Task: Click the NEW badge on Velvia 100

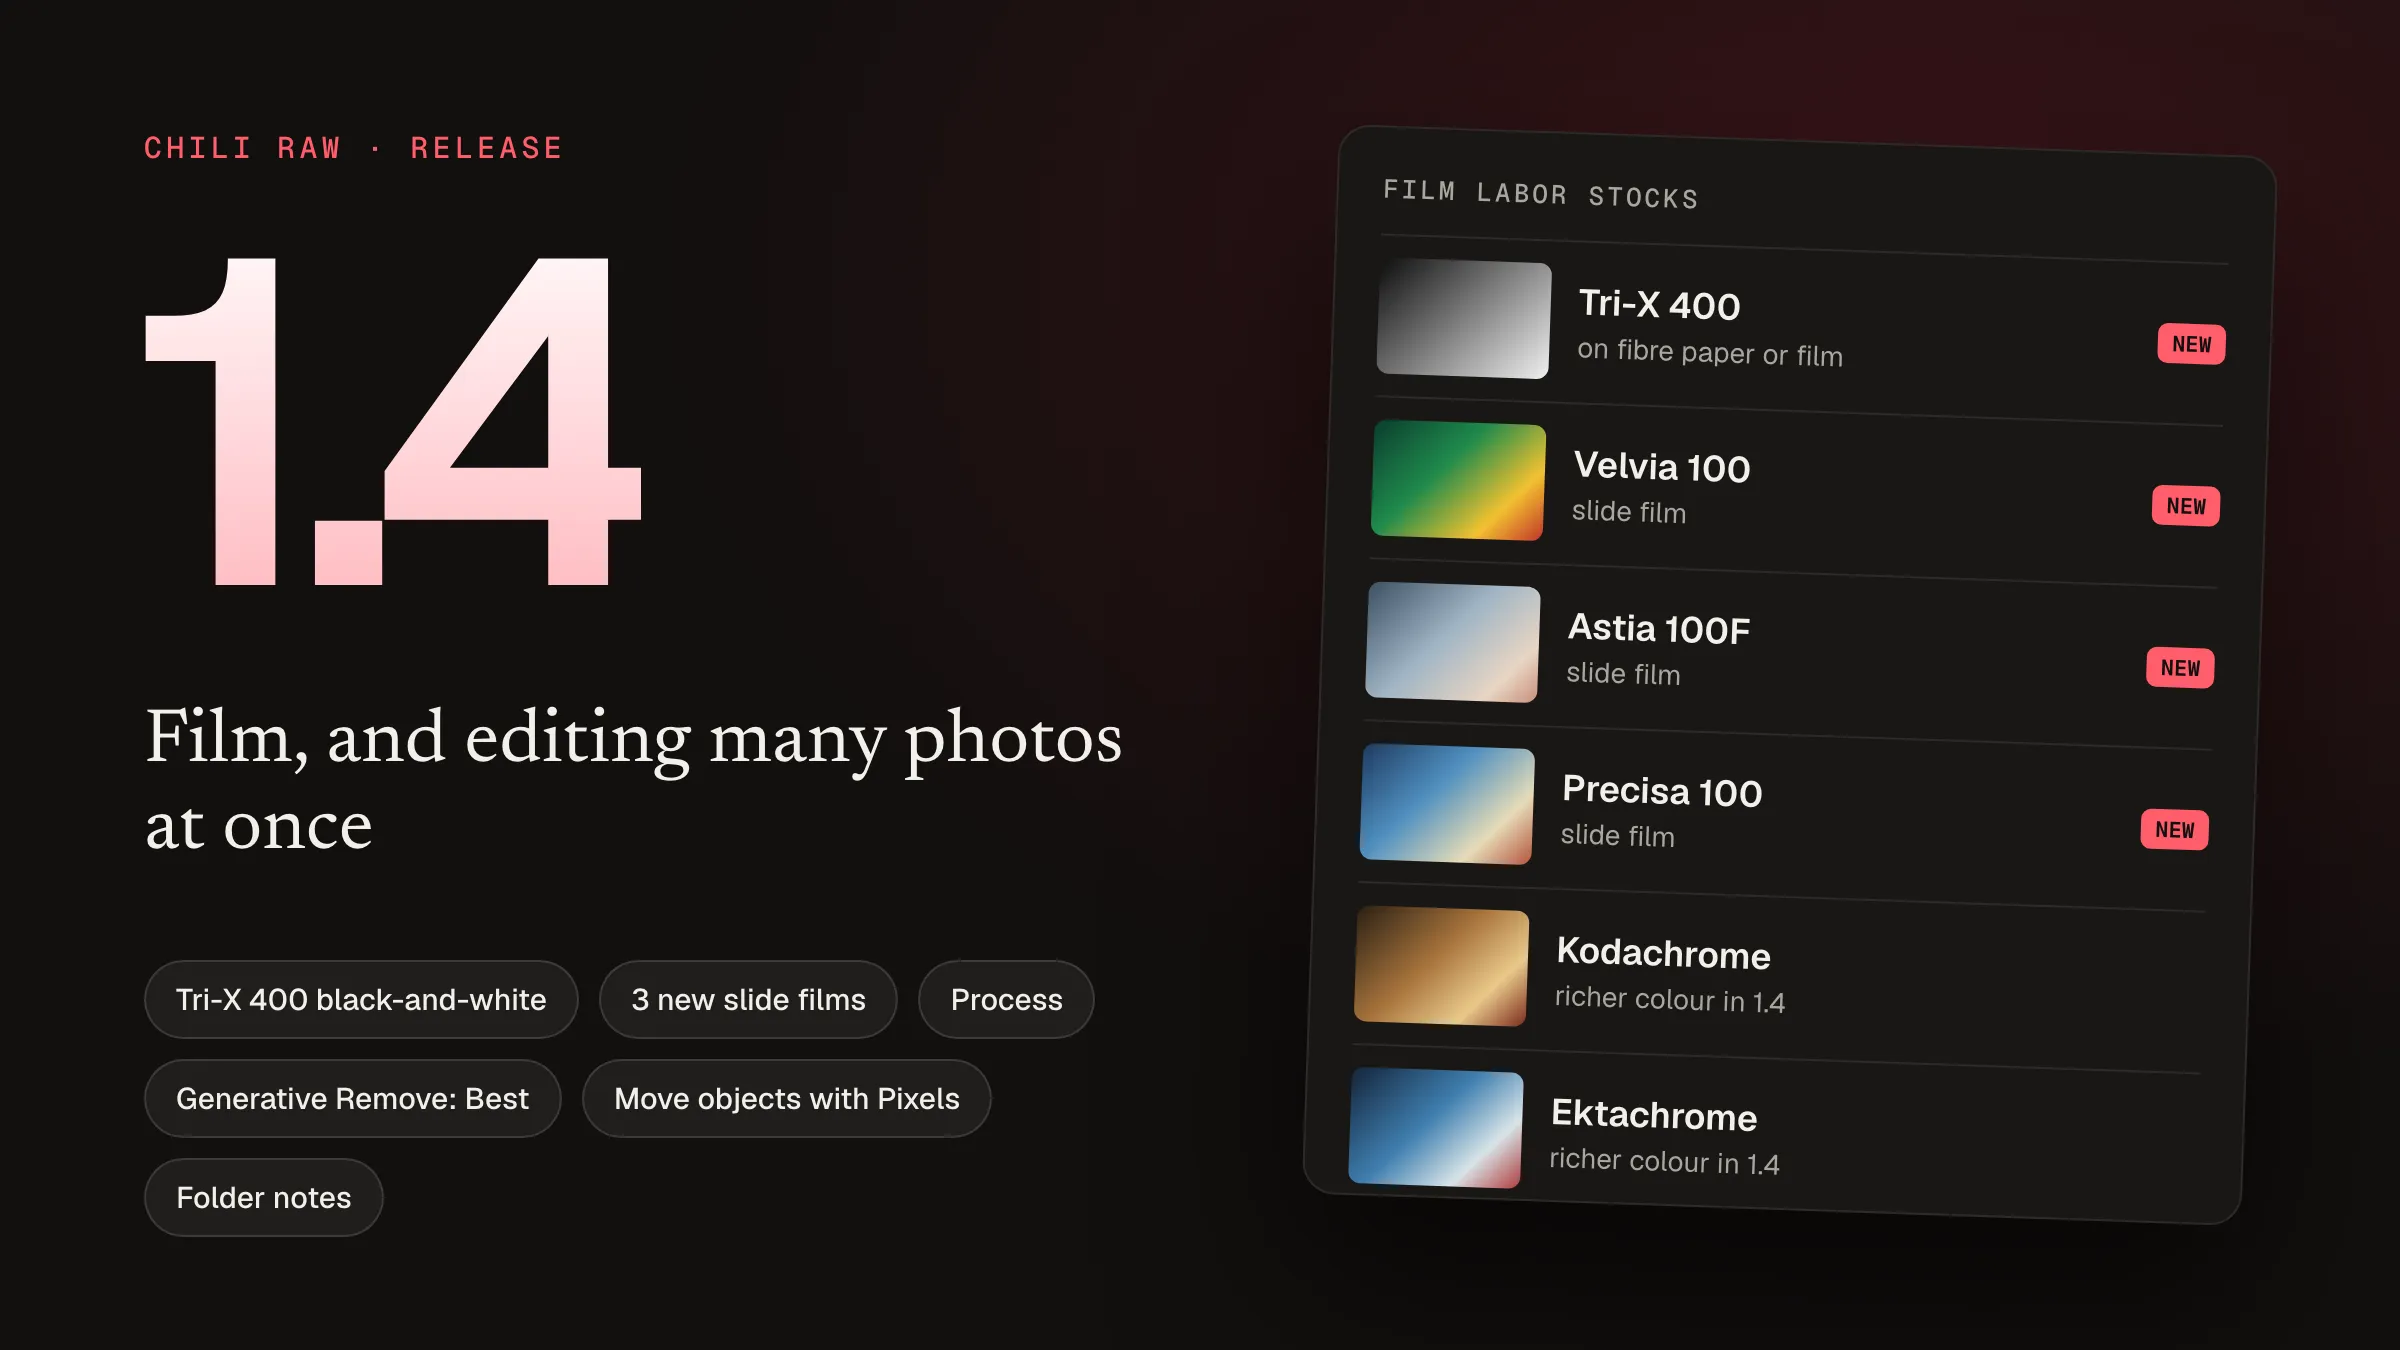Action: click(x=2186, y=506)
